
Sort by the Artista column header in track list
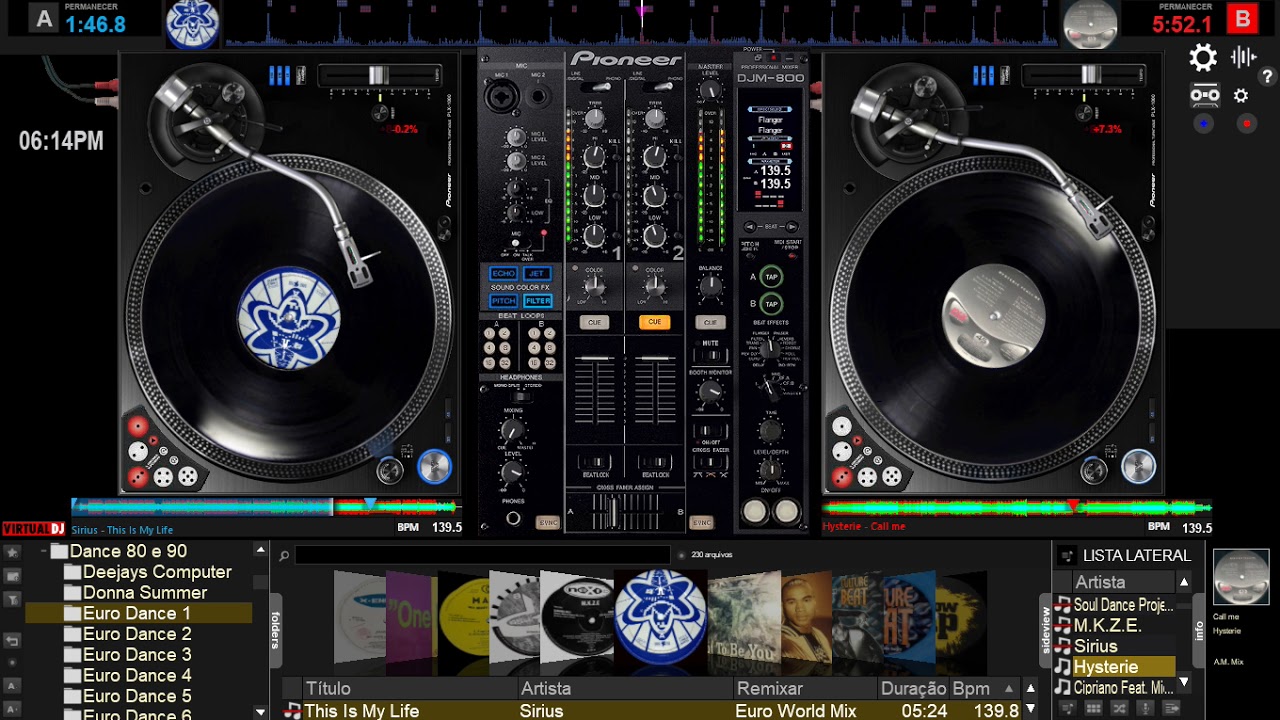click(x=625, y=689)
